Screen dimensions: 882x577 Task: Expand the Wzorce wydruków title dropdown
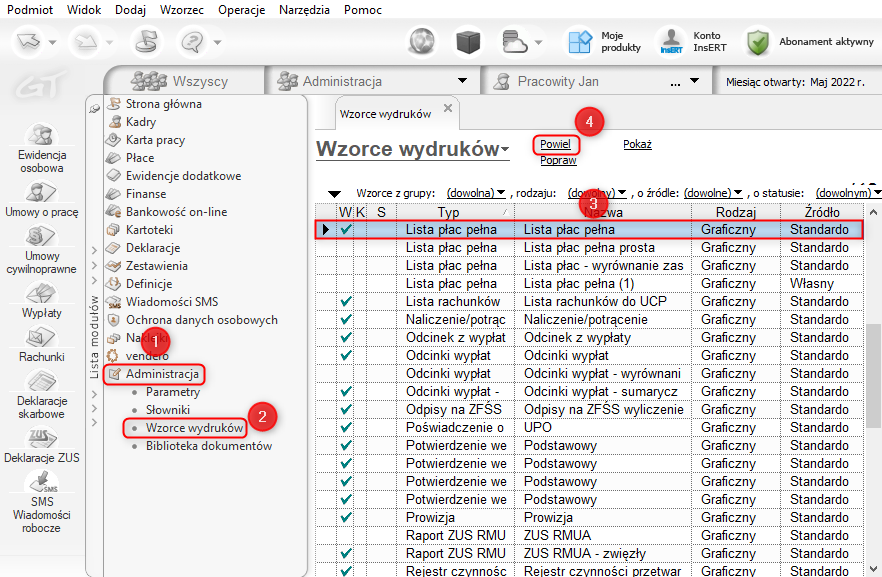coord(505,150)
